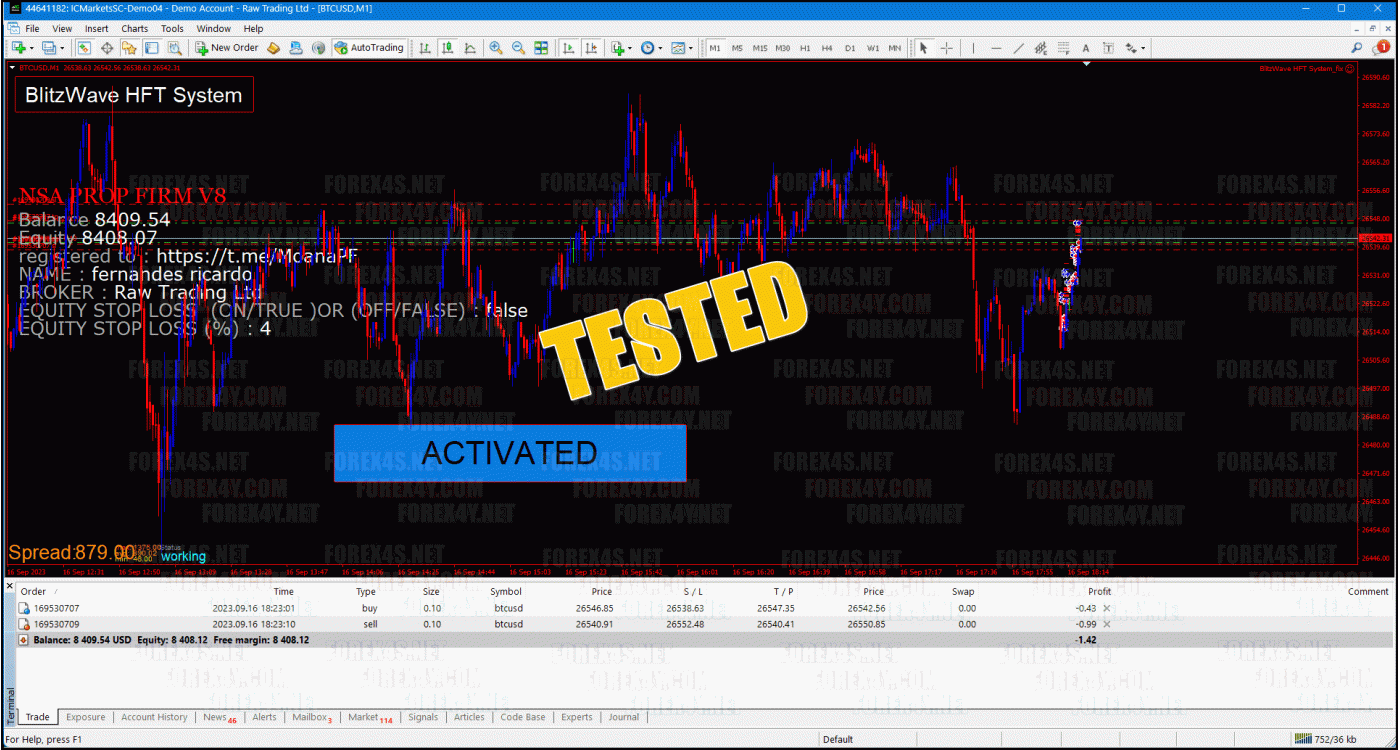Zoom out of the chart

(518, 47)
